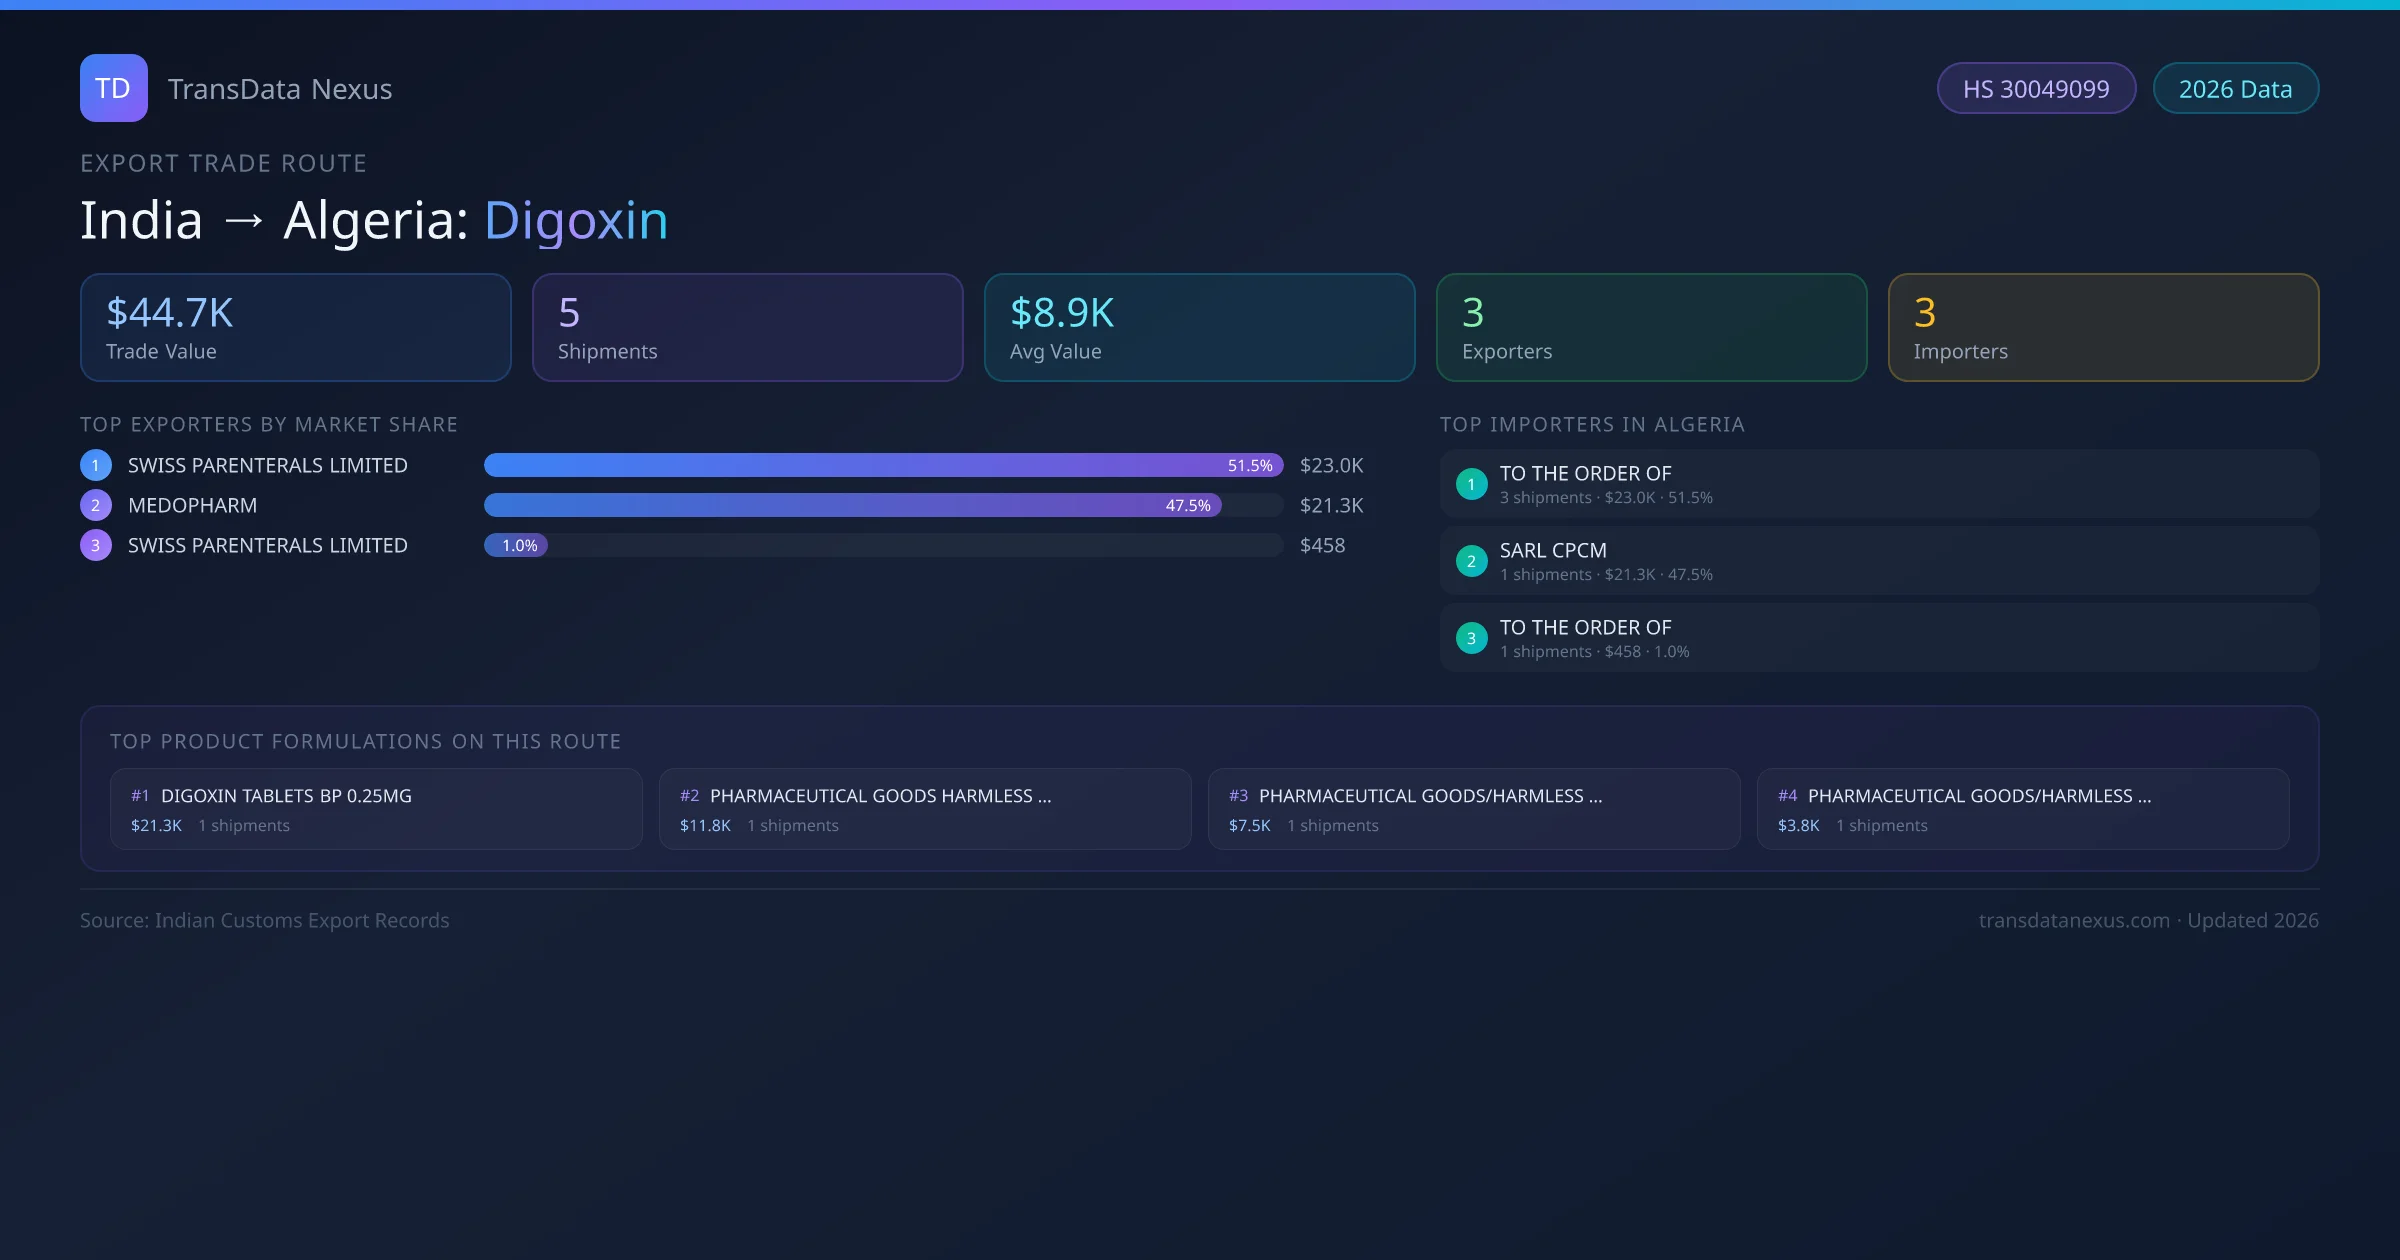The width and height of the screenshot is (2400, 1260).
Task: Click green rank 3 importer badge
Action: [x=1471, y=638]
